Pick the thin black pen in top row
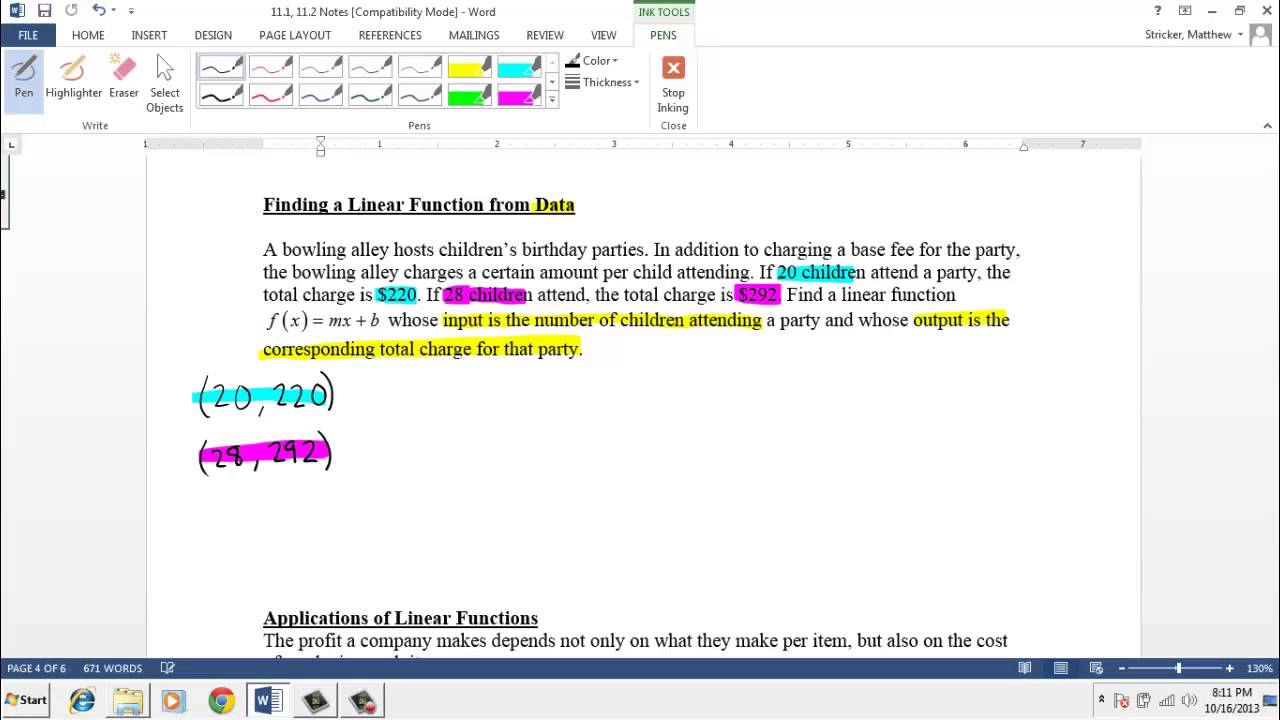The image size is (1280, 720). coord(221,67)
